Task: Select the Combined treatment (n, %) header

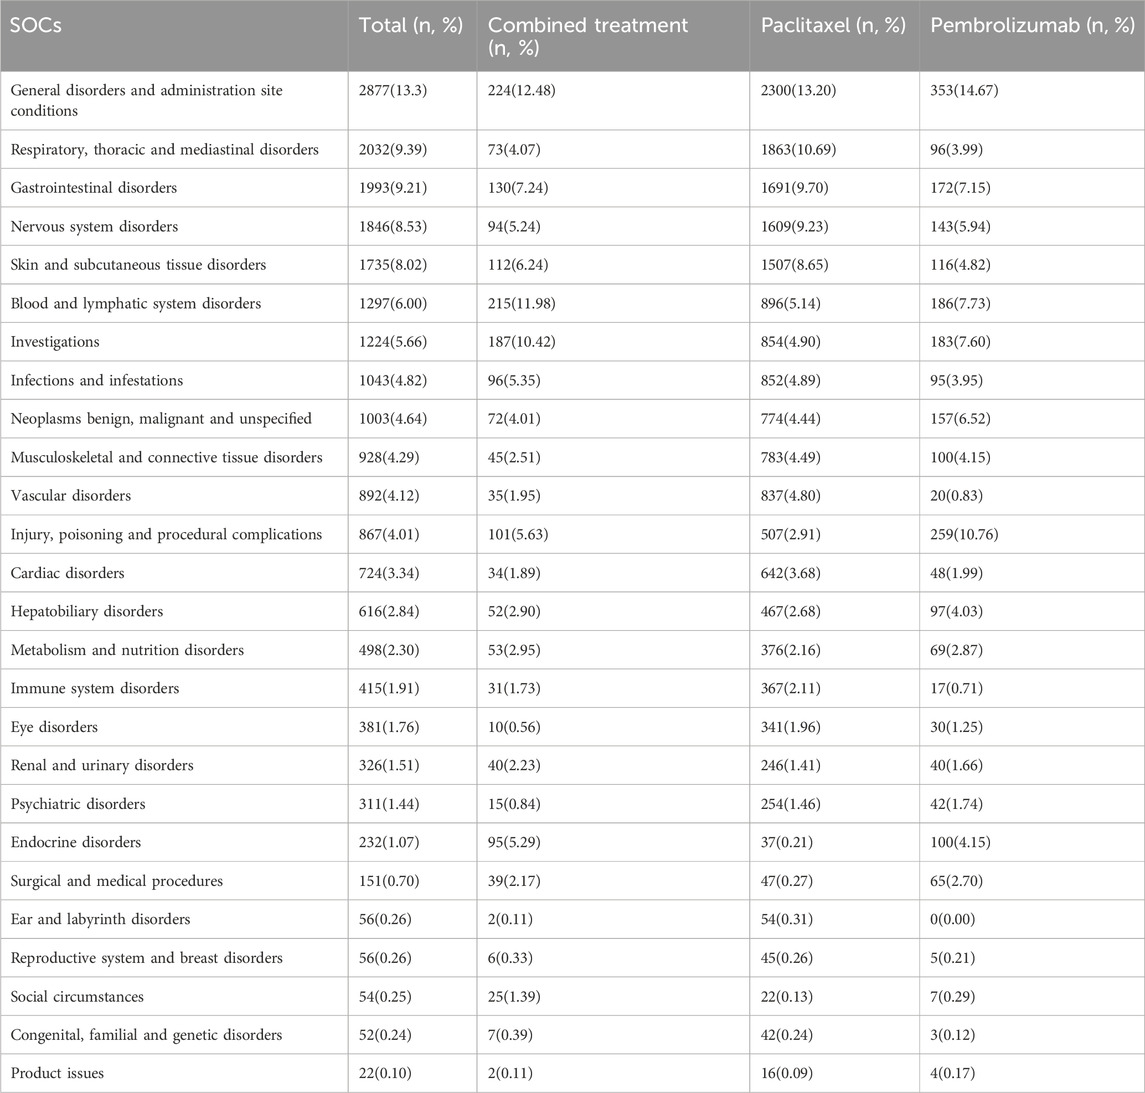Action: (x=588, y=37)
